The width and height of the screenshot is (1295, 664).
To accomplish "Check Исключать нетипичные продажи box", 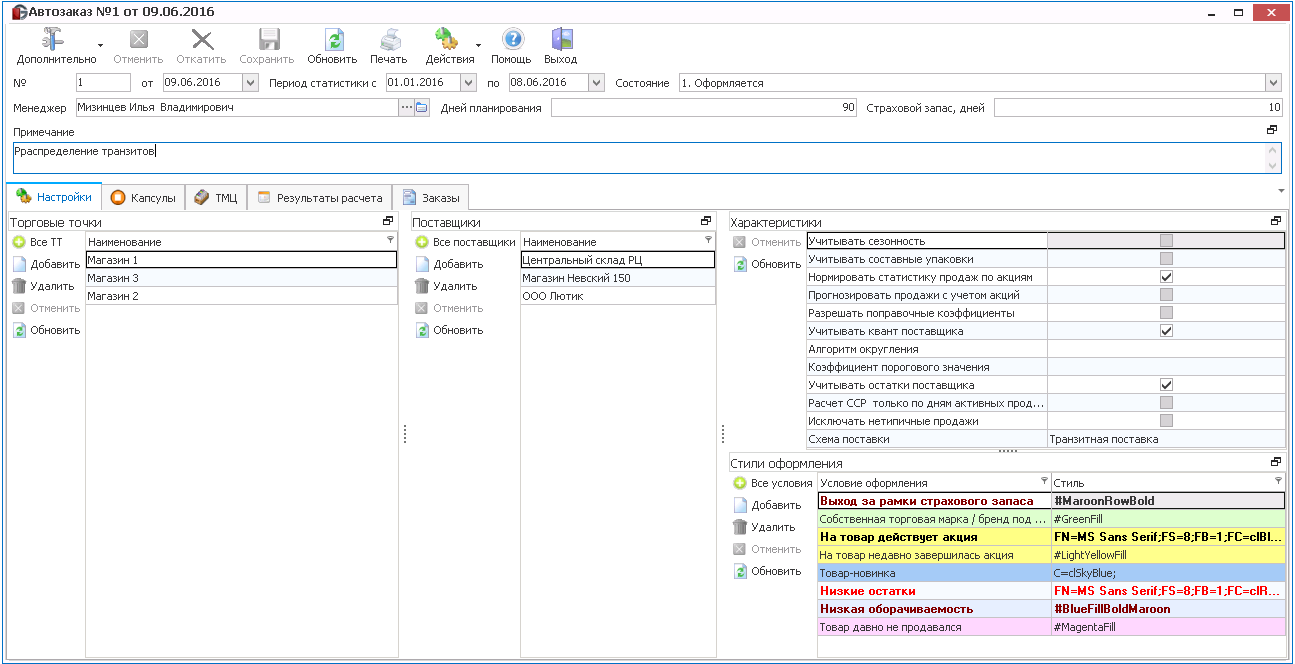I will 1166,421.
